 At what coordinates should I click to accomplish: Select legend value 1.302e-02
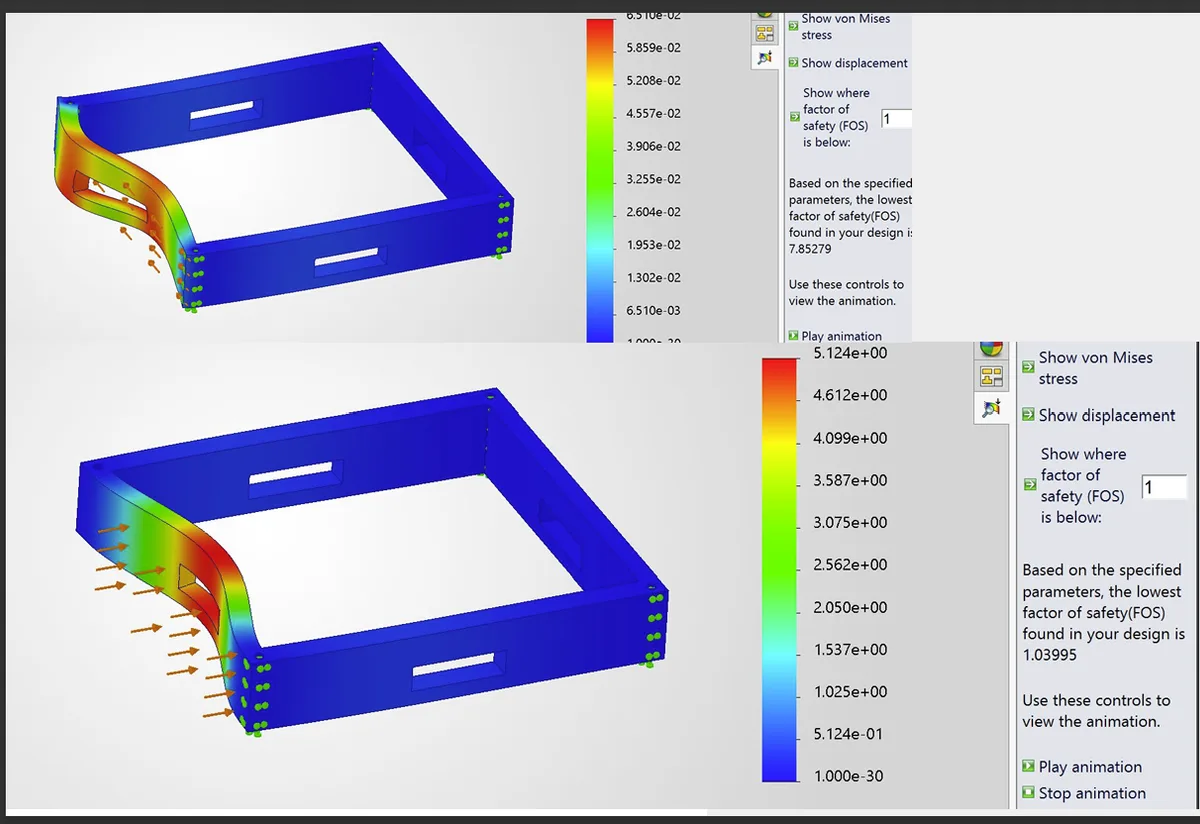[653, 277]
